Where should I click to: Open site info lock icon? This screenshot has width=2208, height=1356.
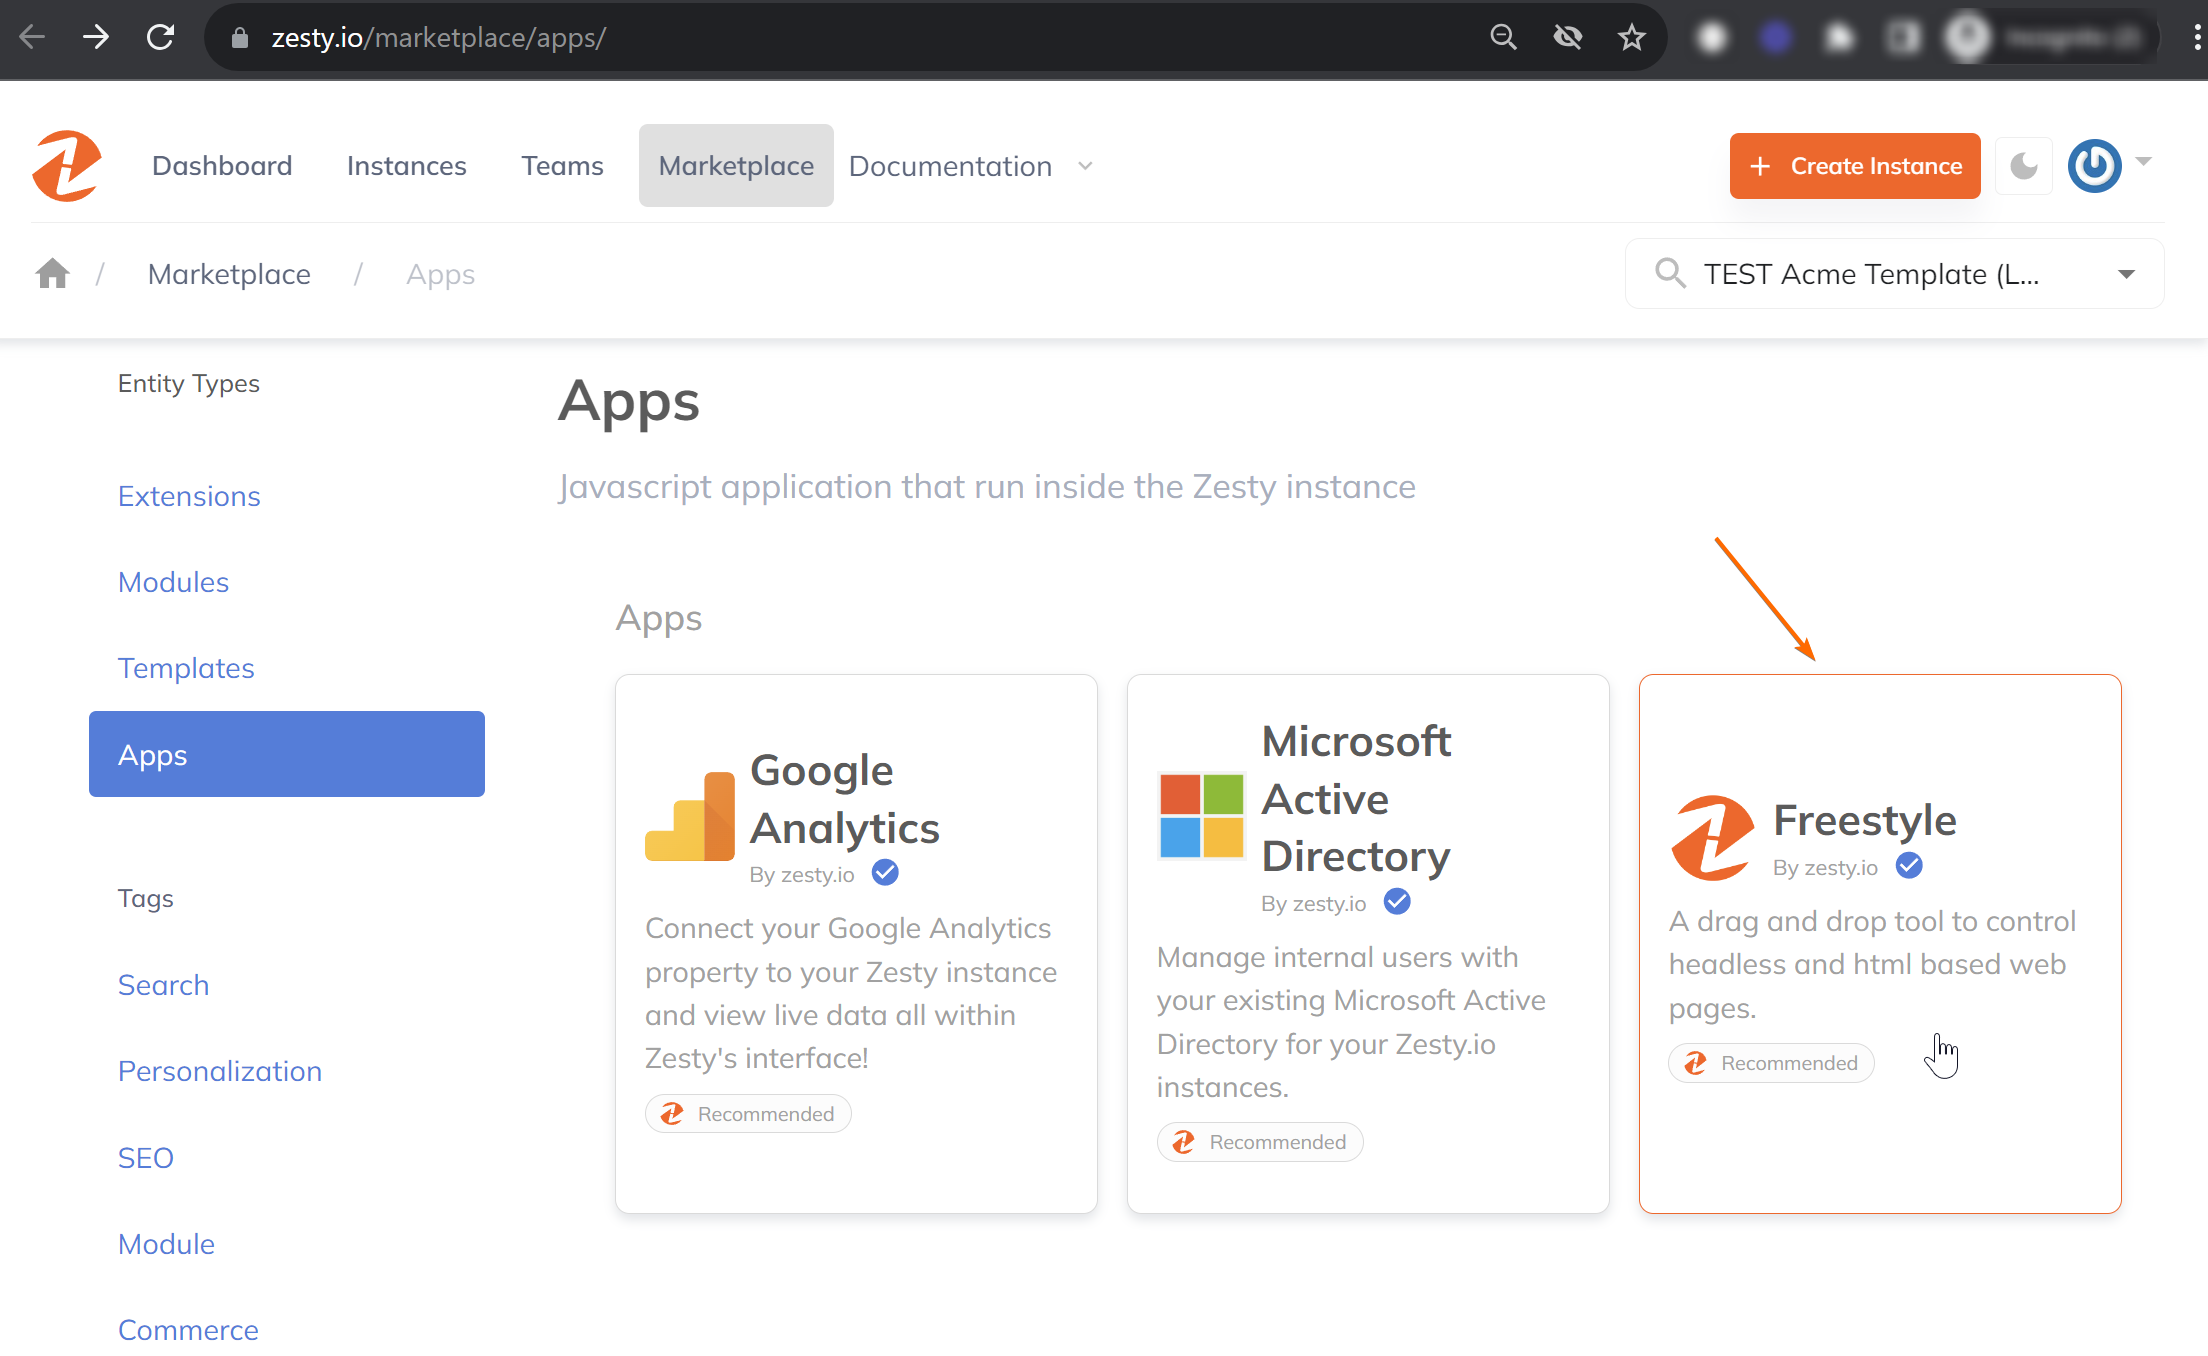[x=239, y=38]
